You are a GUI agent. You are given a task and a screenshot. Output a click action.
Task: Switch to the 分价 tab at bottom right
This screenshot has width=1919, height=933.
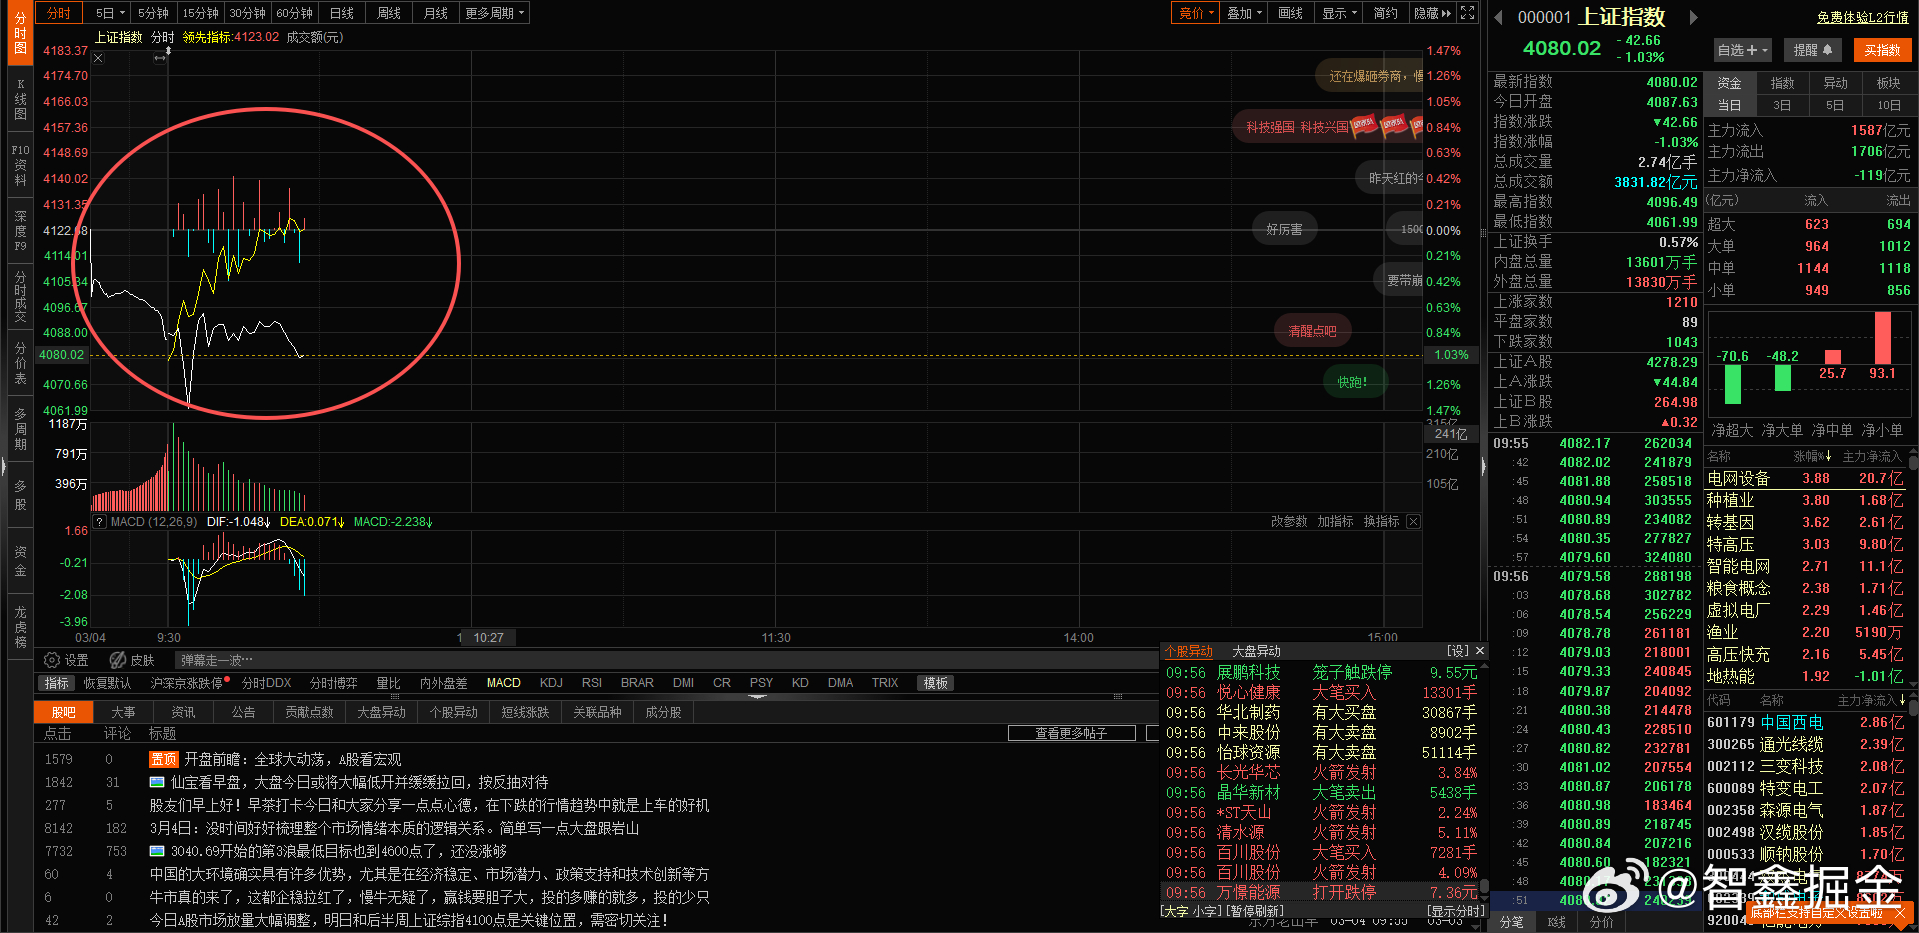click(1602, 922)
